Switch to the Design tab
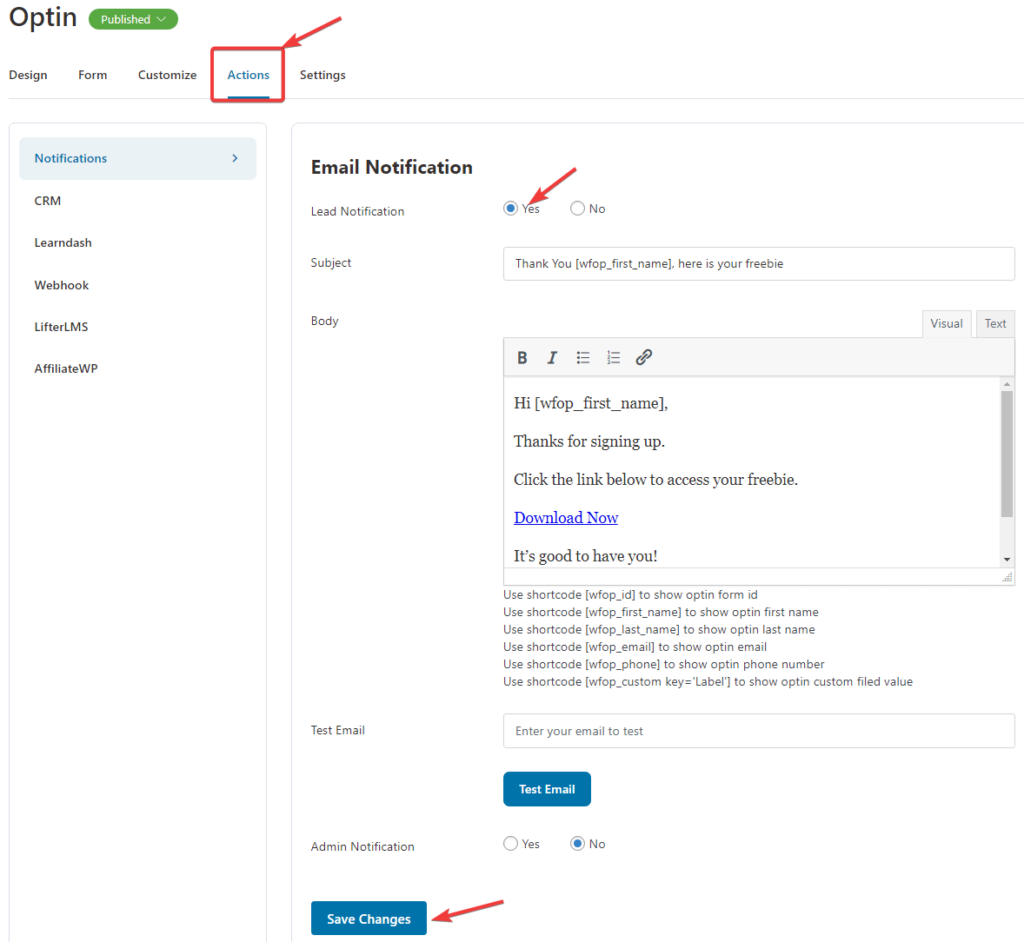 tap(28, 75)
